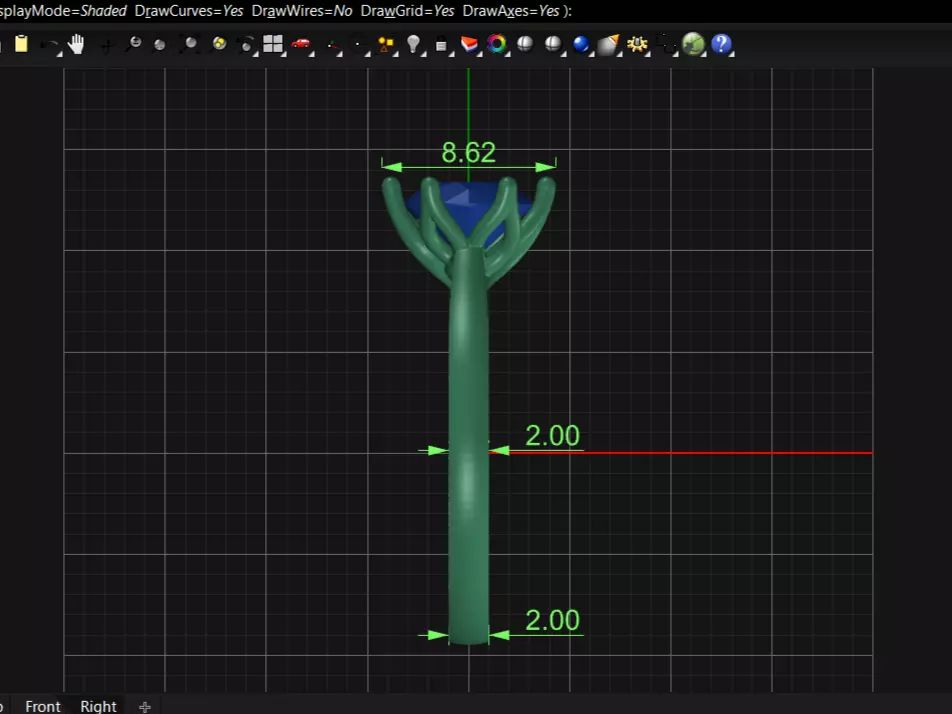
Task: Toggle DrawAxes=Yes command option
Action: (511, 11)
